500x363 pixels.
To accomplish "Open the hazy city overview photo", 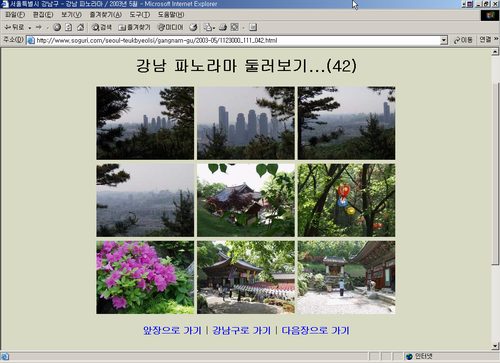I will point(145,200).
